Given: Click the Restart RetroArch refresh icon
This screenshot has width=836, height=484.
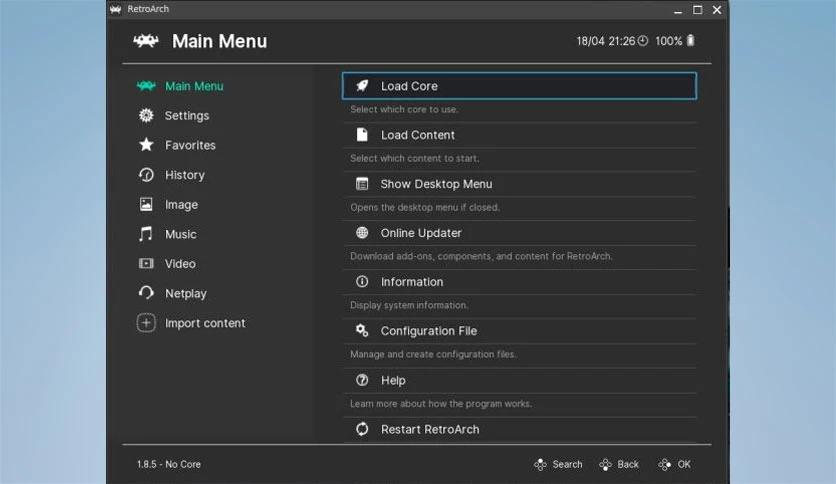Looking at the screenshot, I should tap(362, 429).
